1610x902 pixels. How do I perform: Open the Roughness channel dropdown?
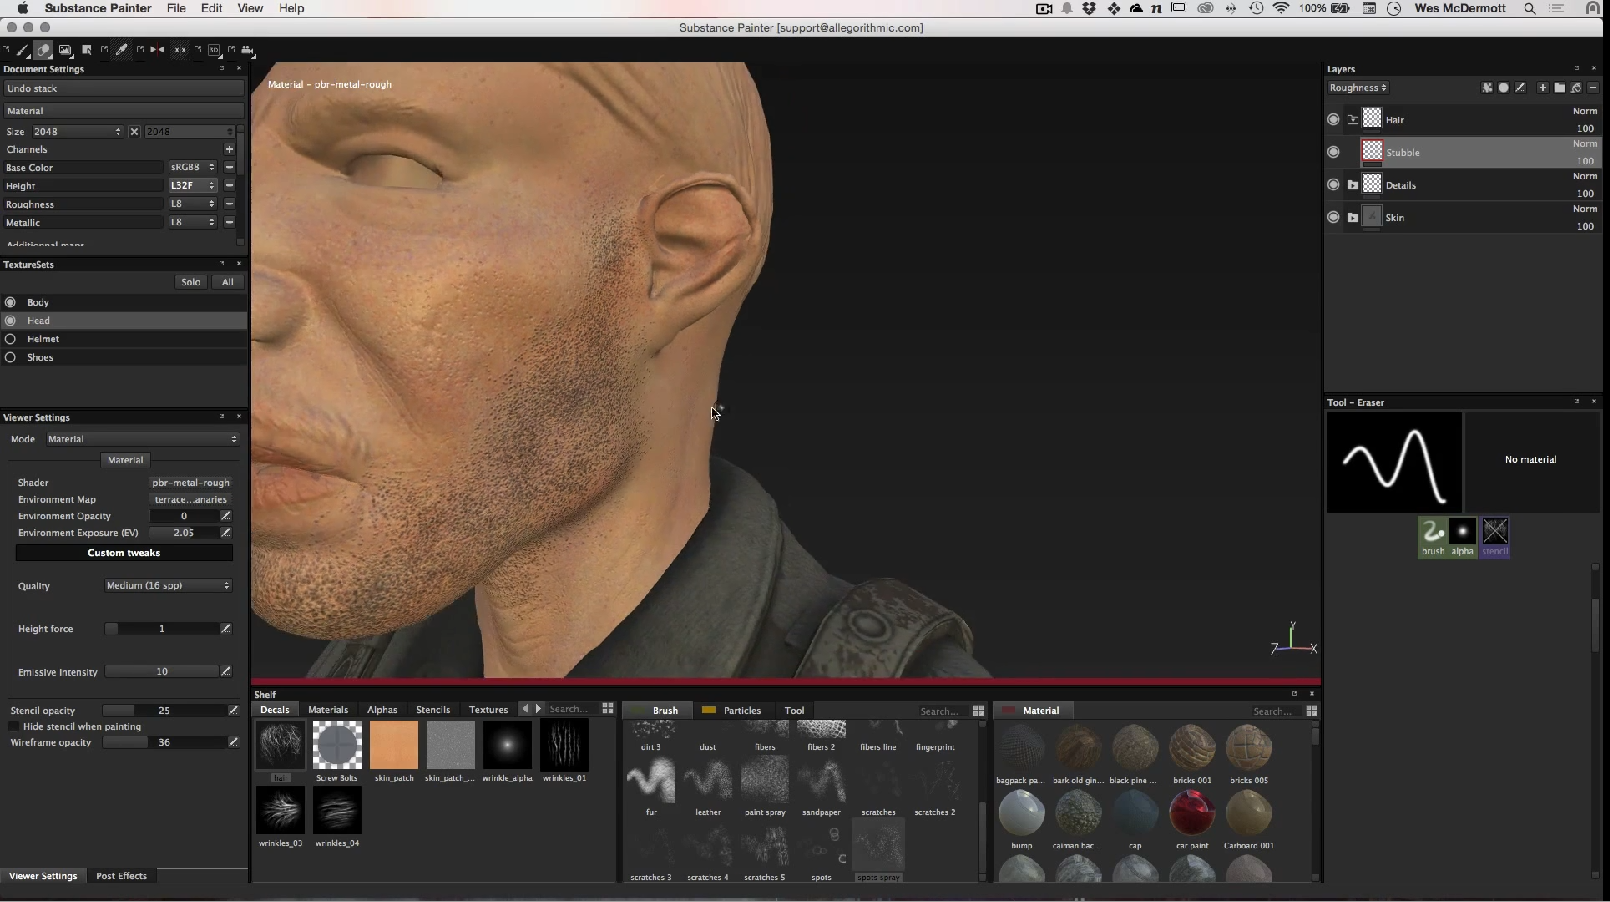(1357, 88)
